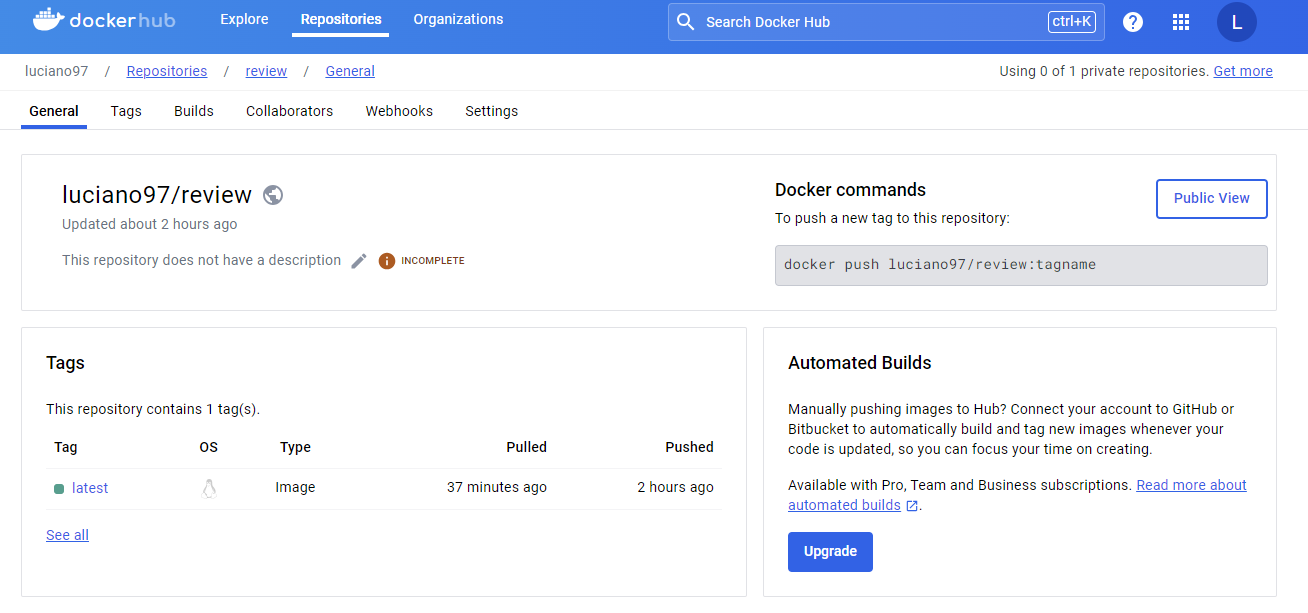This screenshot has height=613, width=1308.
Task: Click the General breadcrumb link
Action: tap(350, 71)
